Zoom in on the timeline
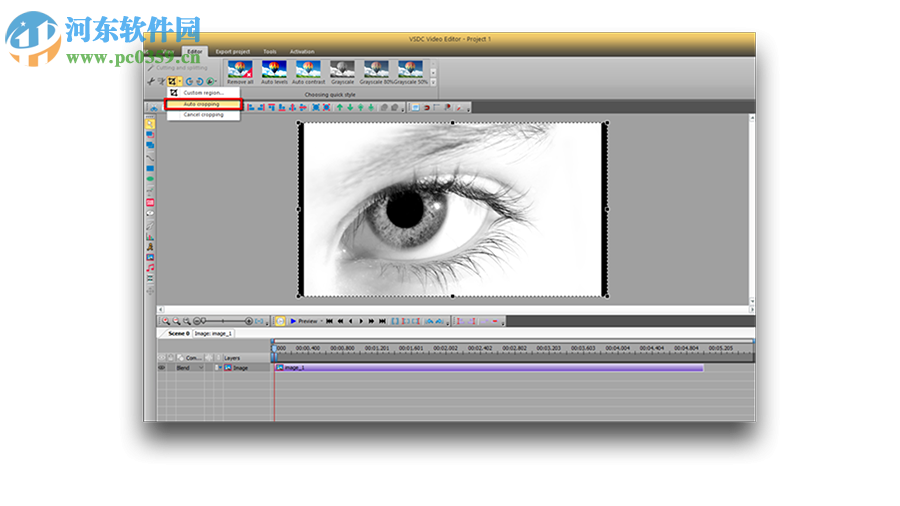This screenshot has height=506, width=900. 166,321
